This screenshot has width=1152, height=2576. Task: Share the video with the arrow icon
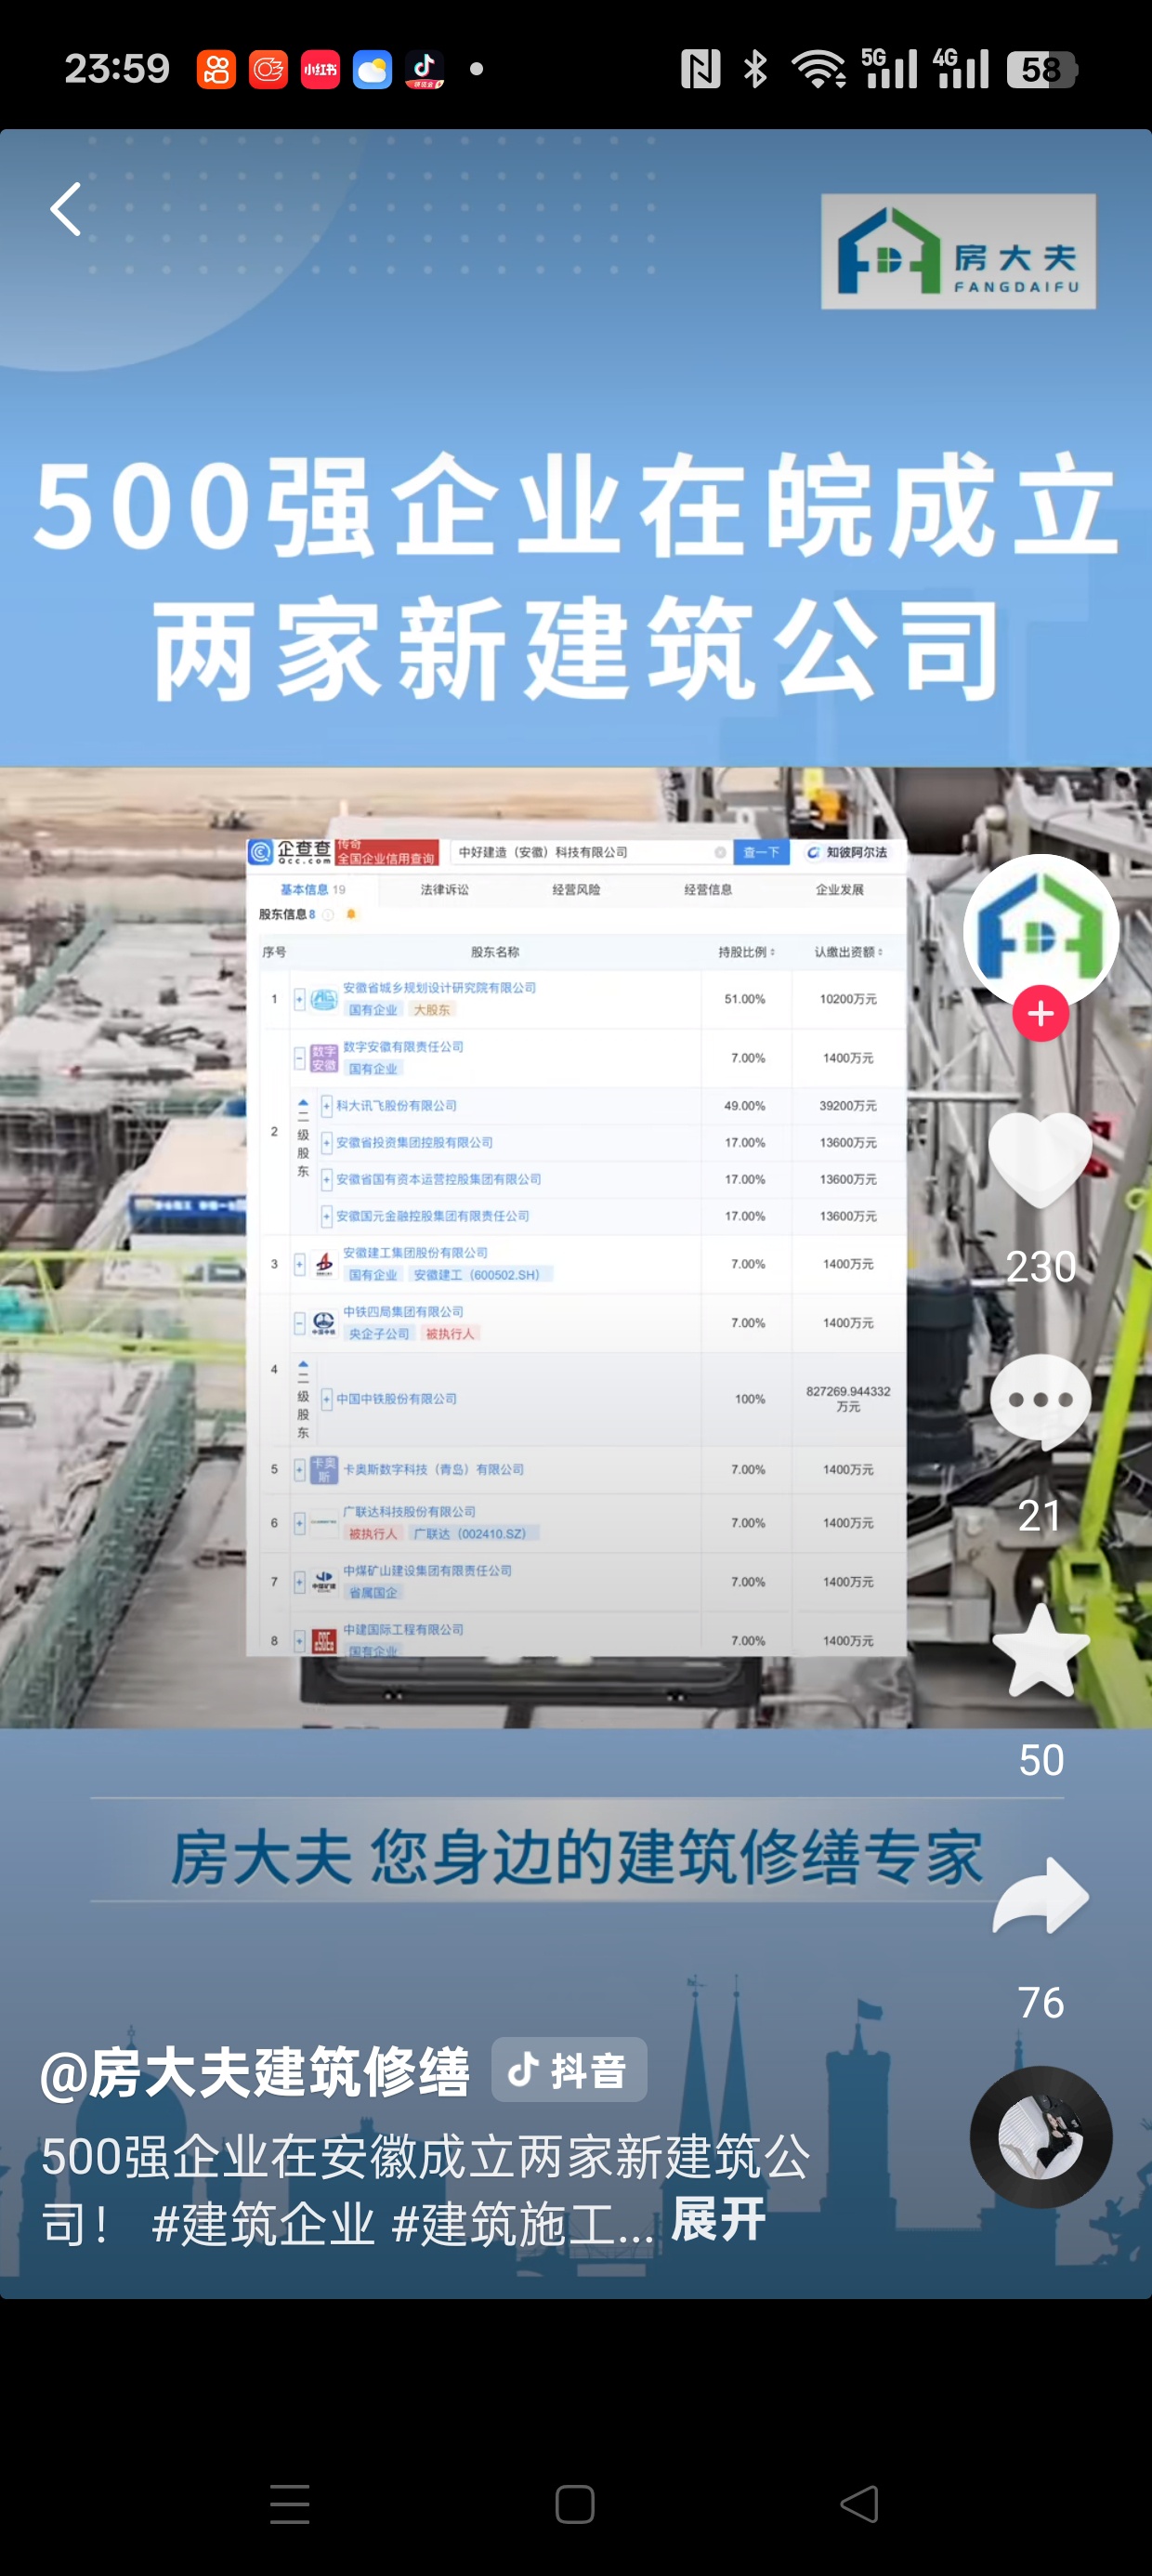tap(1040, 1896)
